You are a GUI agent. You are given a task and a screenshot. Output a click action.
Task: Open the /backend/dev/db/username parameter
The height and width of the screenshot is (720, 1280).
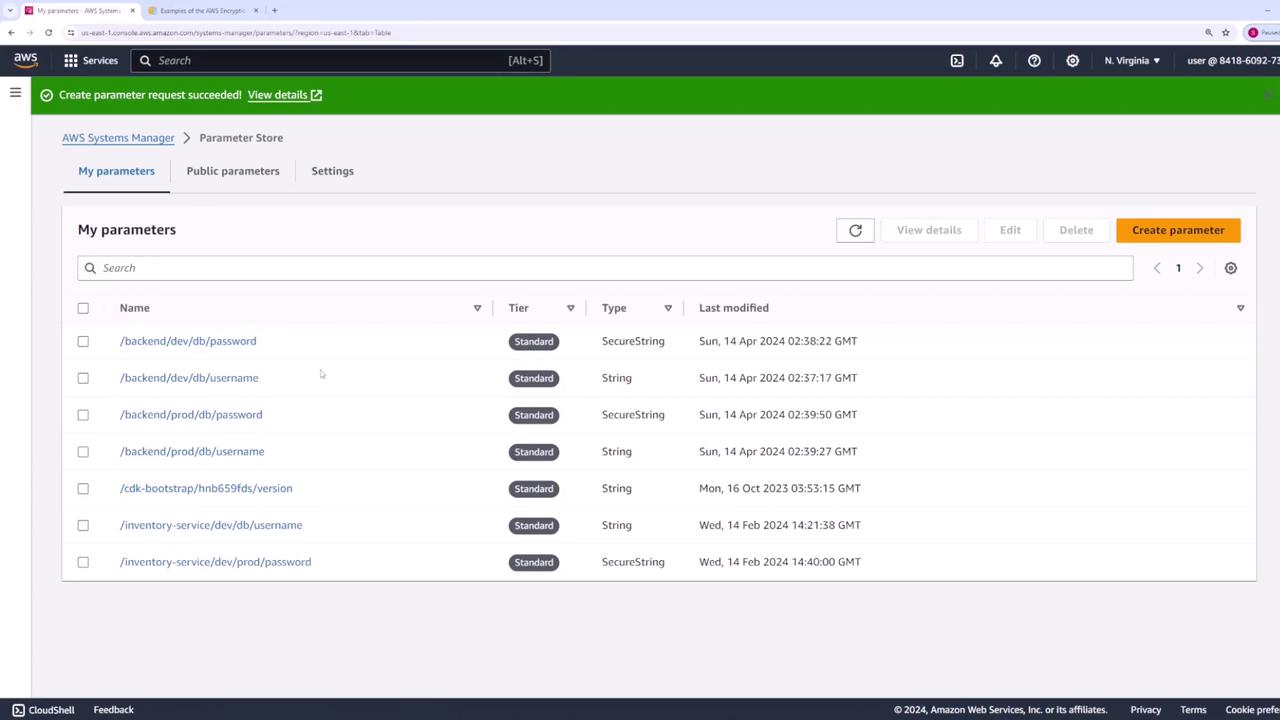coord(189,378)
